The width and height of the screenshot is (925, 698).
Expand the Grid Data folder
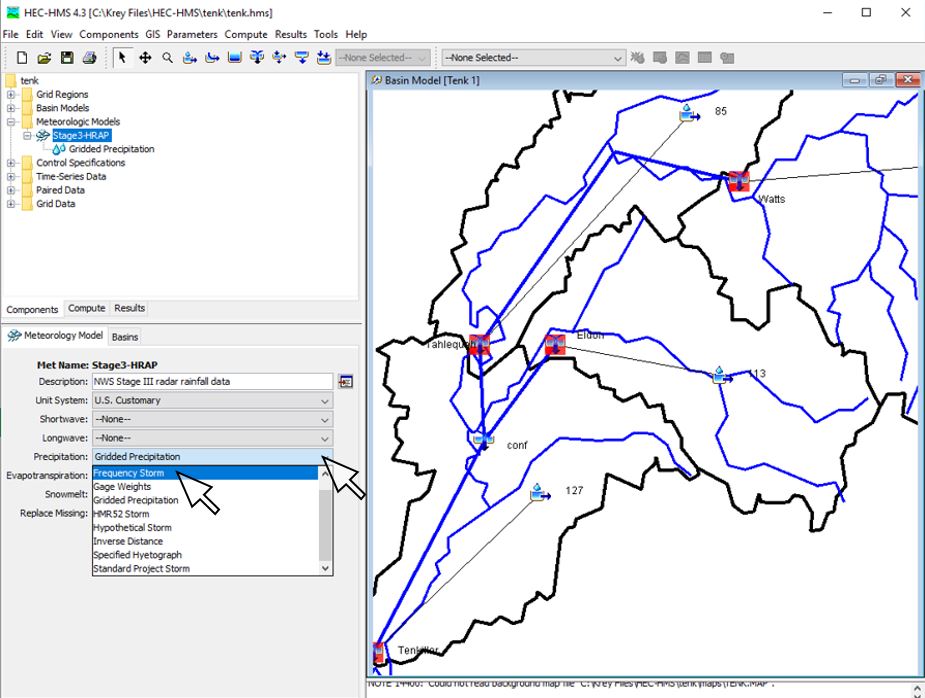coord(11,204)
